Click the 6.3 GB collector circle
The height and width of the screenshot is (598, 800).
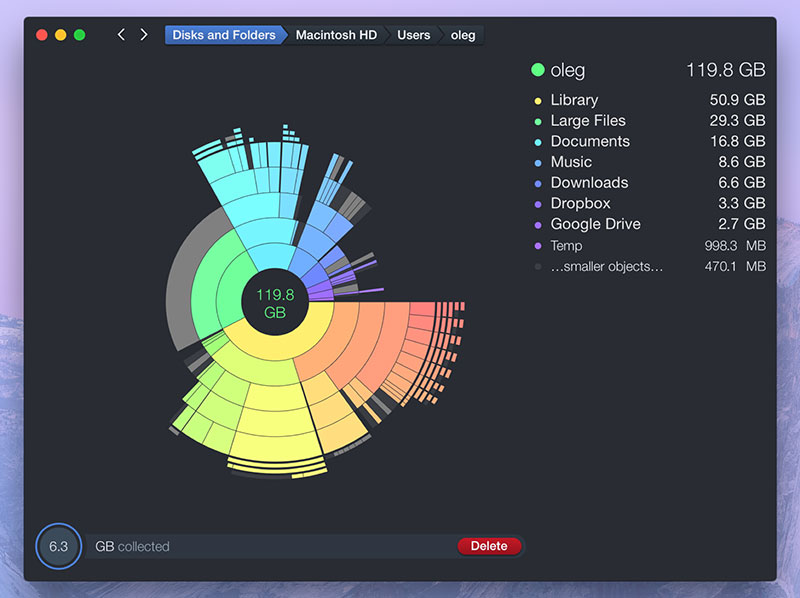(58, 546)
